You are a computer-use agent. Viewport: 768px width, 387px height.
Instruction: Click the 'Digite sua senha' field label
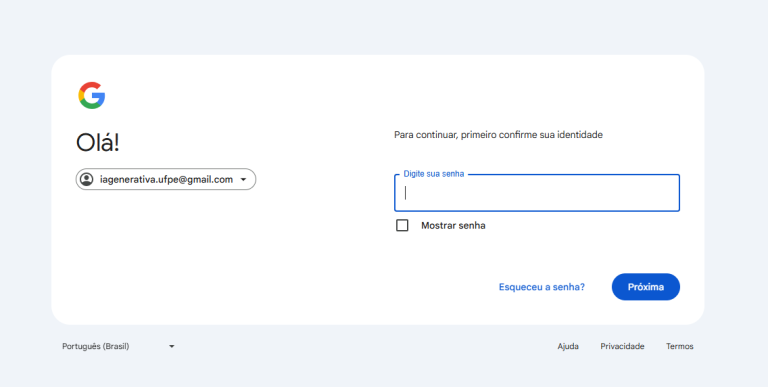pos(433,174)
